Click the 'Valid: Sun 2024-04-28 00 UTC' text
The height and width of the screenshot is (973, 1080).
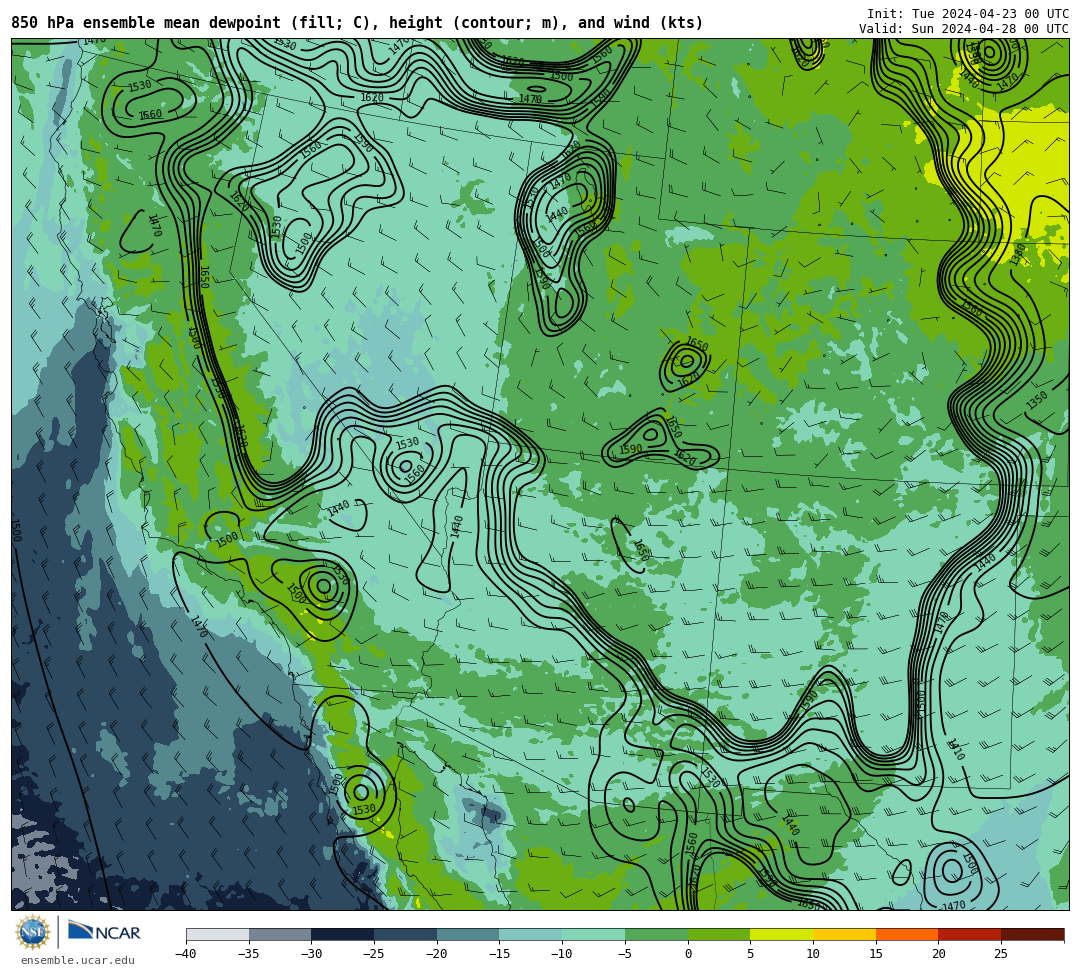click(x=964, y=29)
